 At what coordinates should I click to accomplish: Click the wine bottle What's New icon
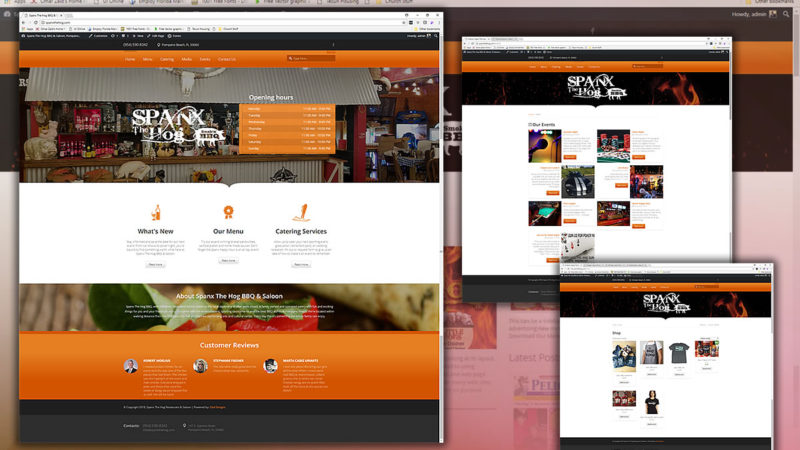(155, 212)
